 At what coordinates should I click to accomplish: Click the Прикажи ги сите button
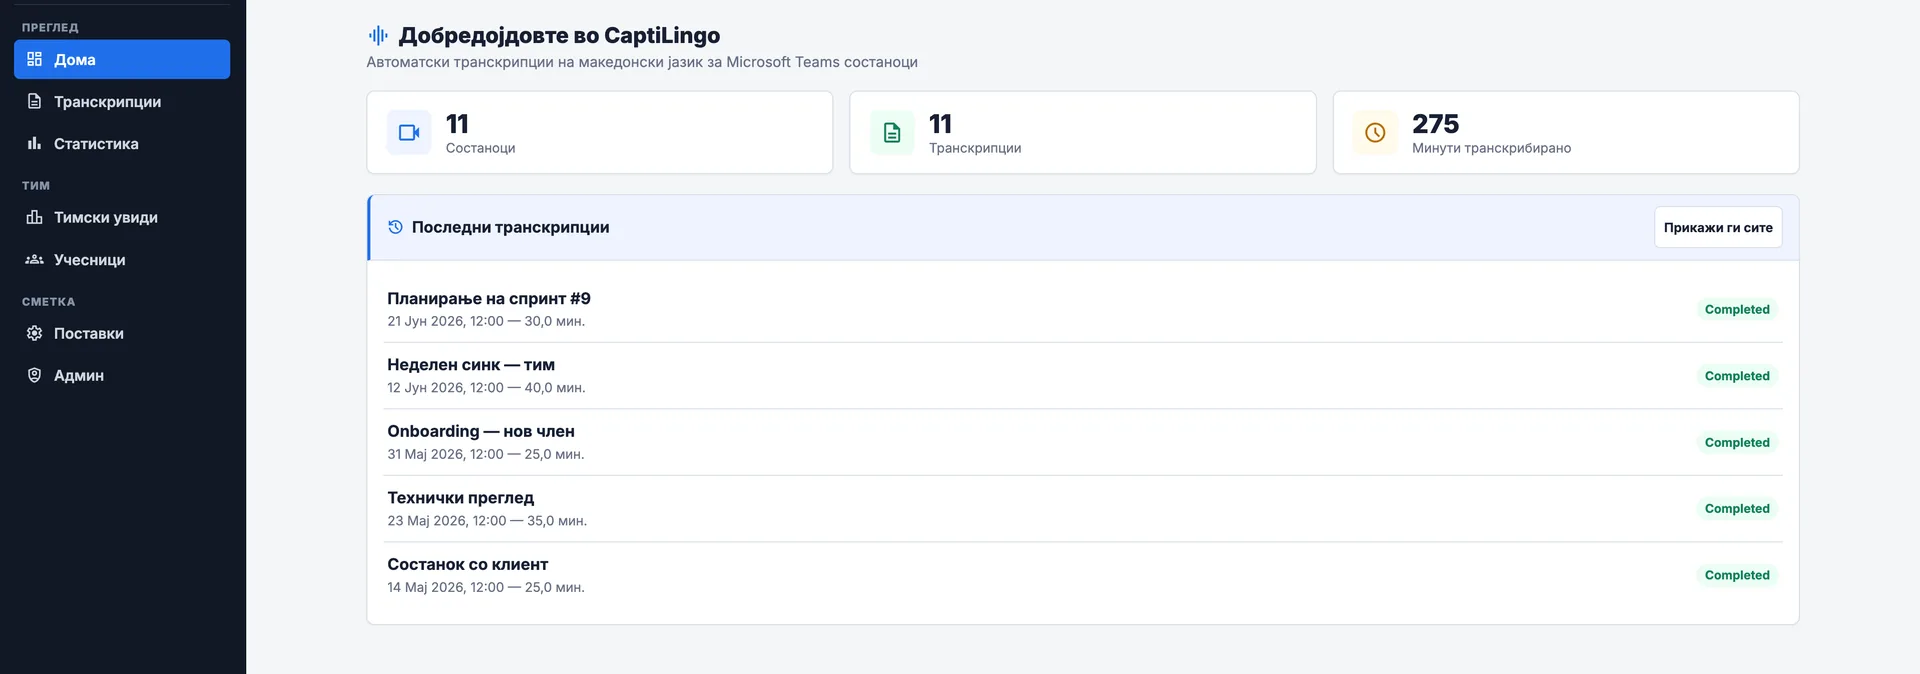[1718, 227]
